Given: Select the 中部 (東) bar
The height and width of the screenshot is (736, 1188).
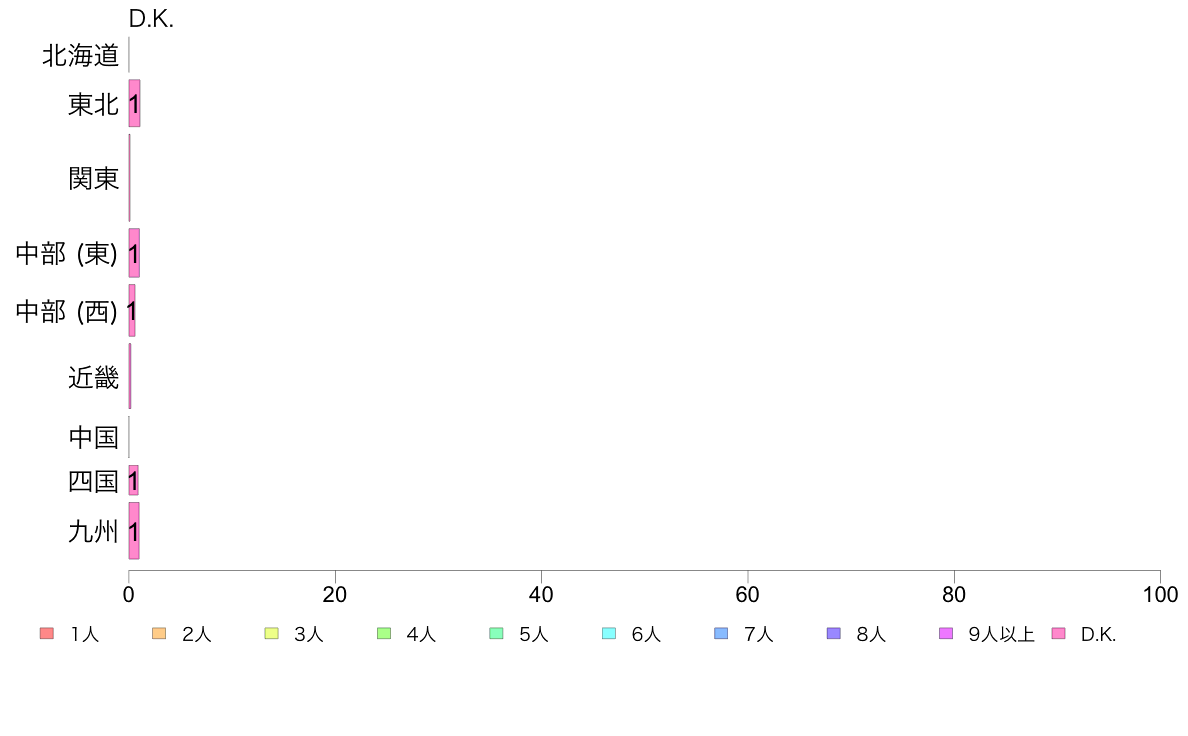Looking at the screenshot, I should coord(134,253).
